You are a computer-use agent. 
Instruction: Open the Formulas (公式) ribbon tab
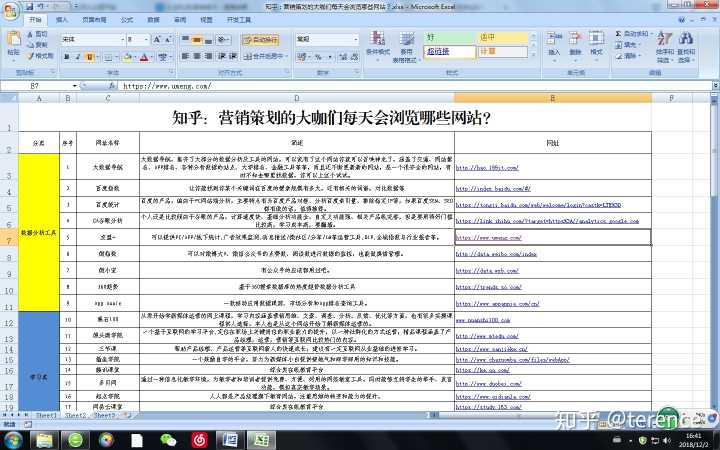(x=127, y=19)
